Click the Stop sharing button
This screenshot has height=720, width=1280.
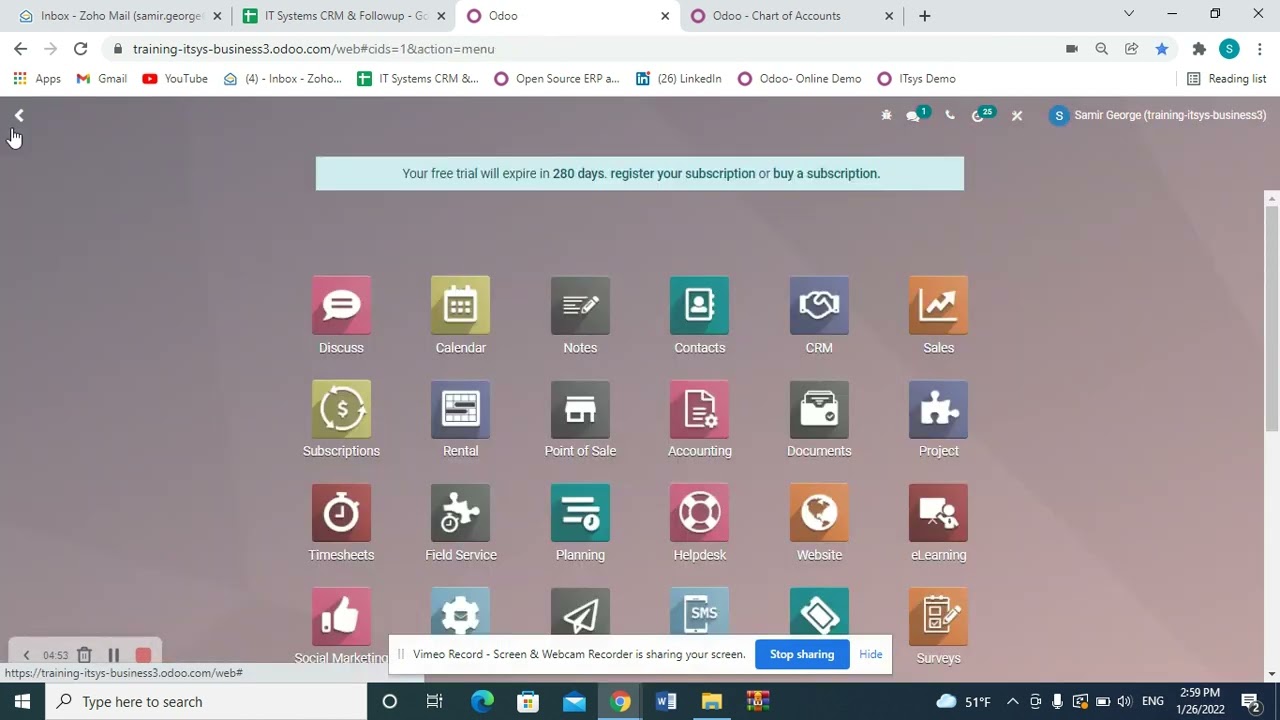point(802,654)
